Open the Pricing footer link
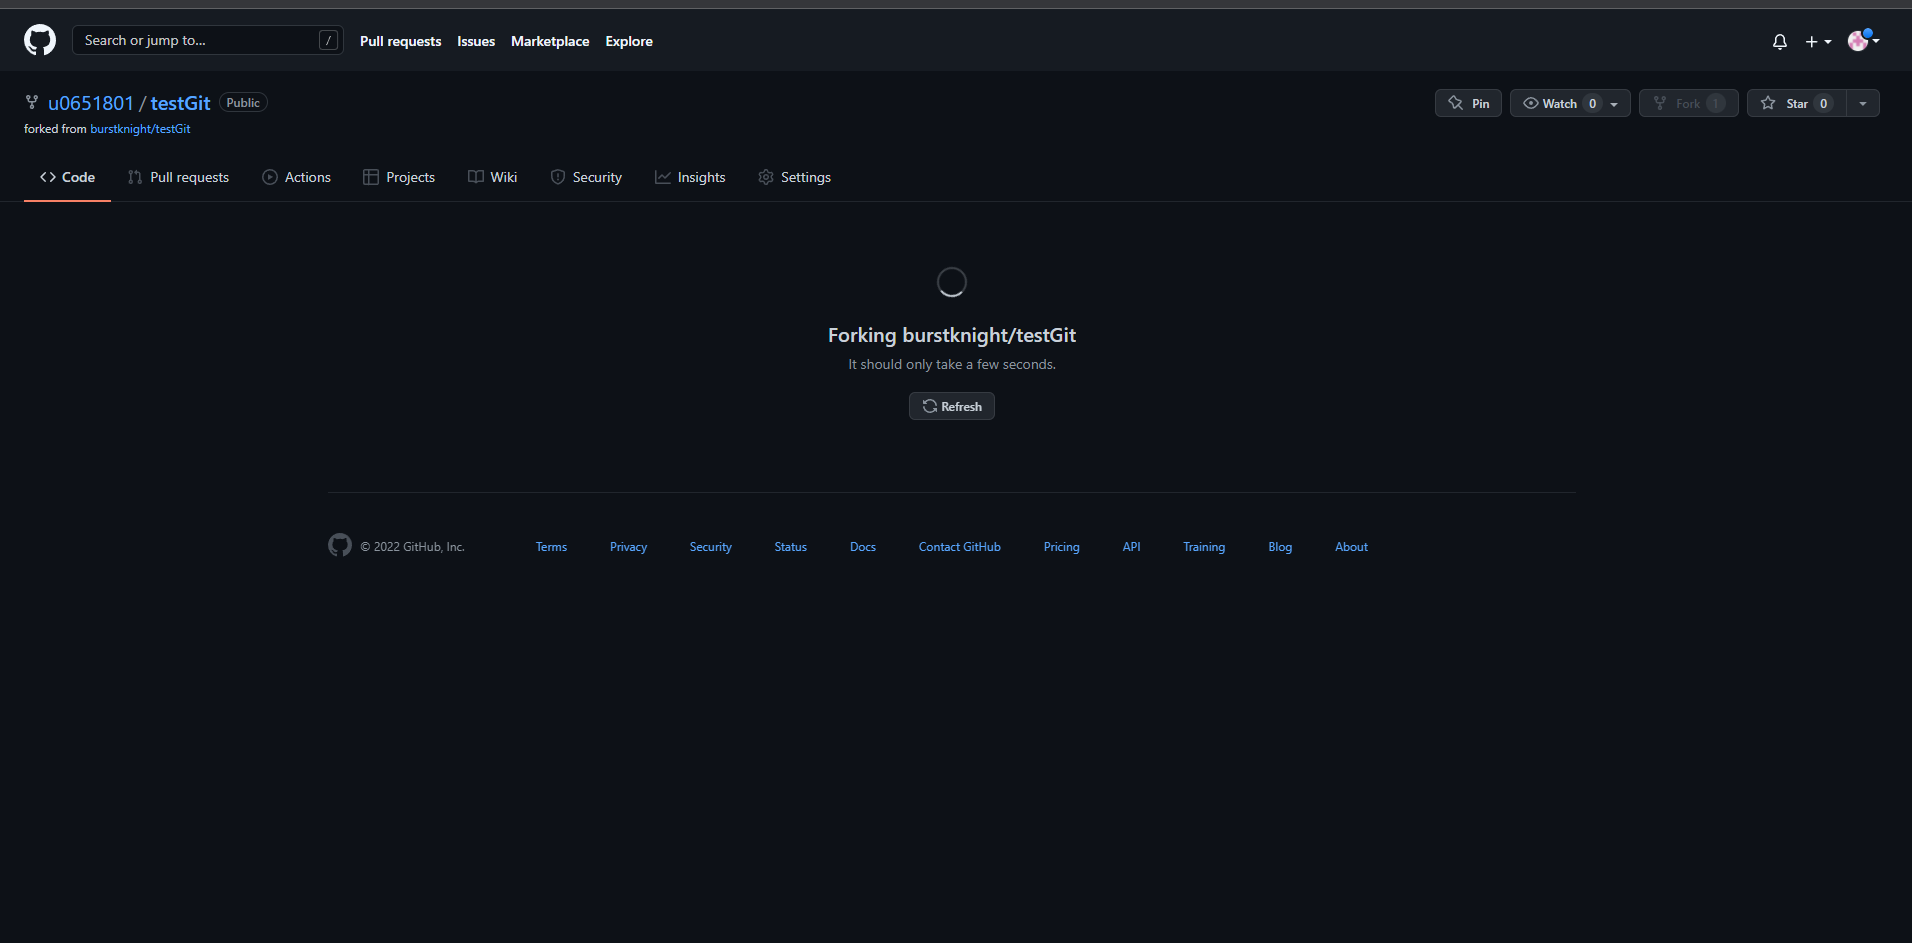 click(1062, 547)
